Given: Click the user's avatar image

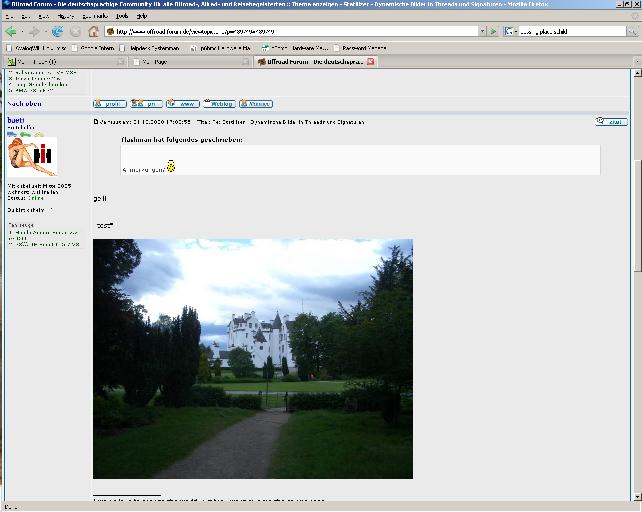Looking at the screenshot, I should [x=32, y=157].
